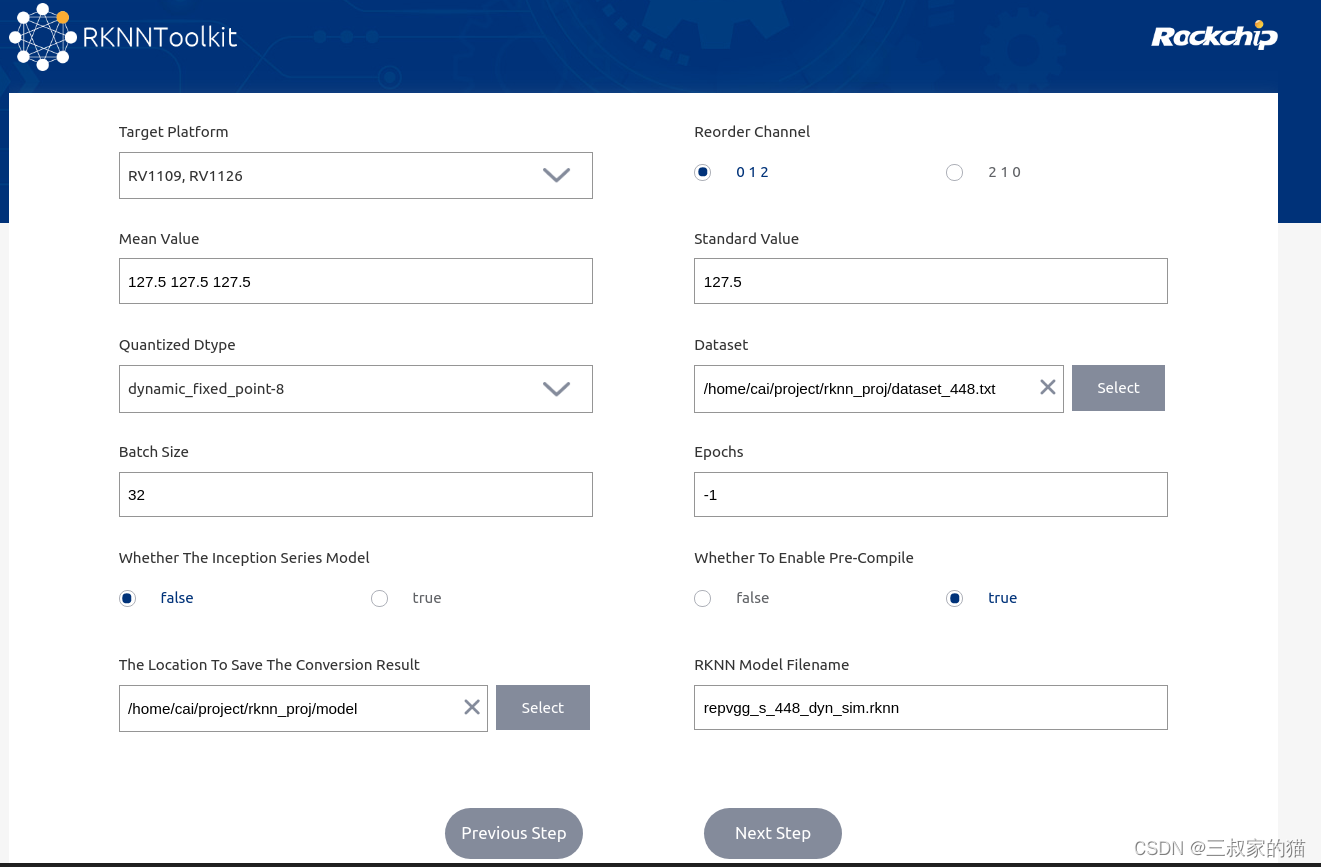The width and height of the screenshot is (1321, 867).
Task: Proceed to Next Step
Action: coord(773,833)
